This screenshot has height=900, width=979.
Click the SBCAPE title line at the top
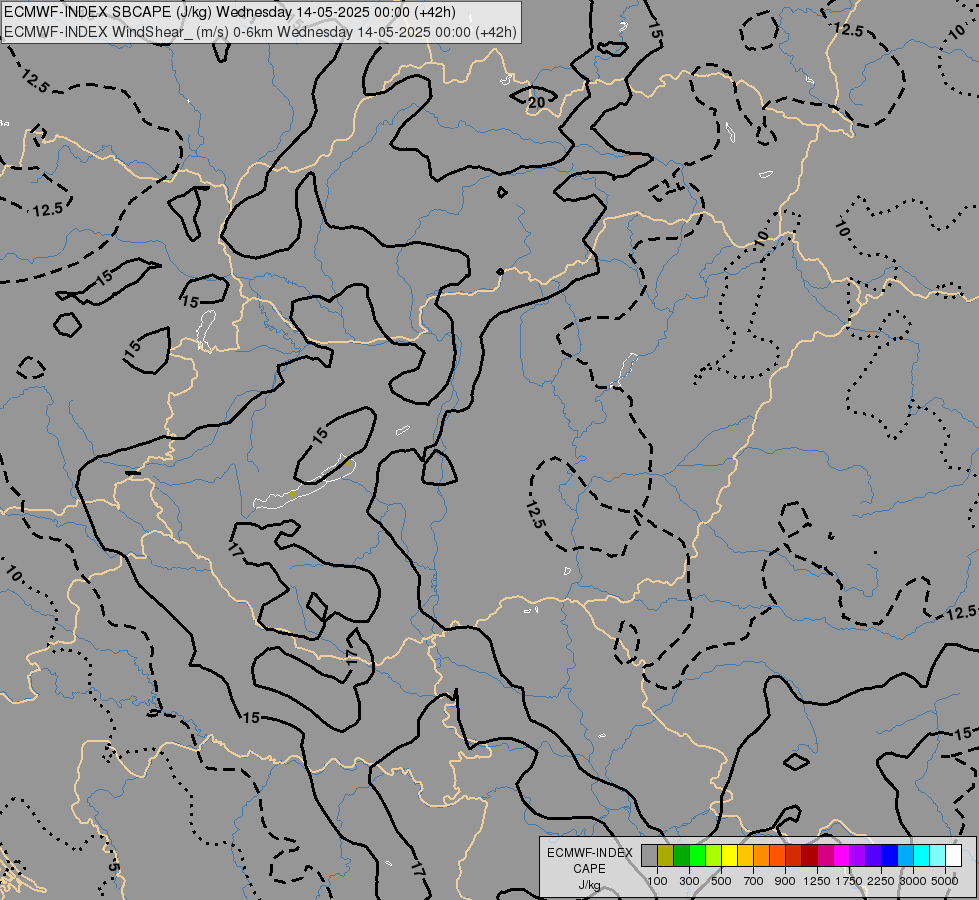pos(230,12)
